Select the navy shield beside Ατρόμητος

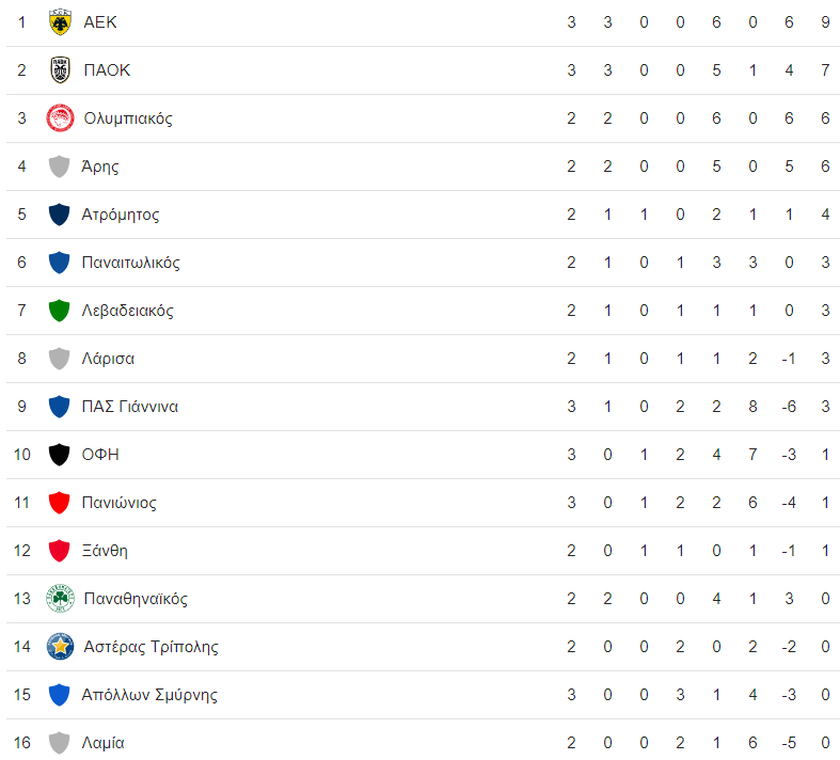(x=59, y=215)
